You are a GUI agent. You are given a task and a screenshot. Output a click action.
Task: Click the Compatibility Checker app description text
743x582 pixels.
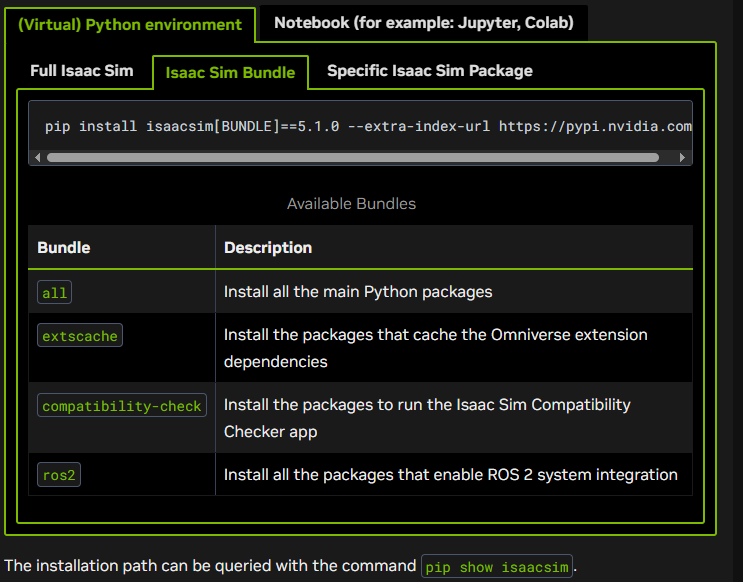(x=427, y=418)
